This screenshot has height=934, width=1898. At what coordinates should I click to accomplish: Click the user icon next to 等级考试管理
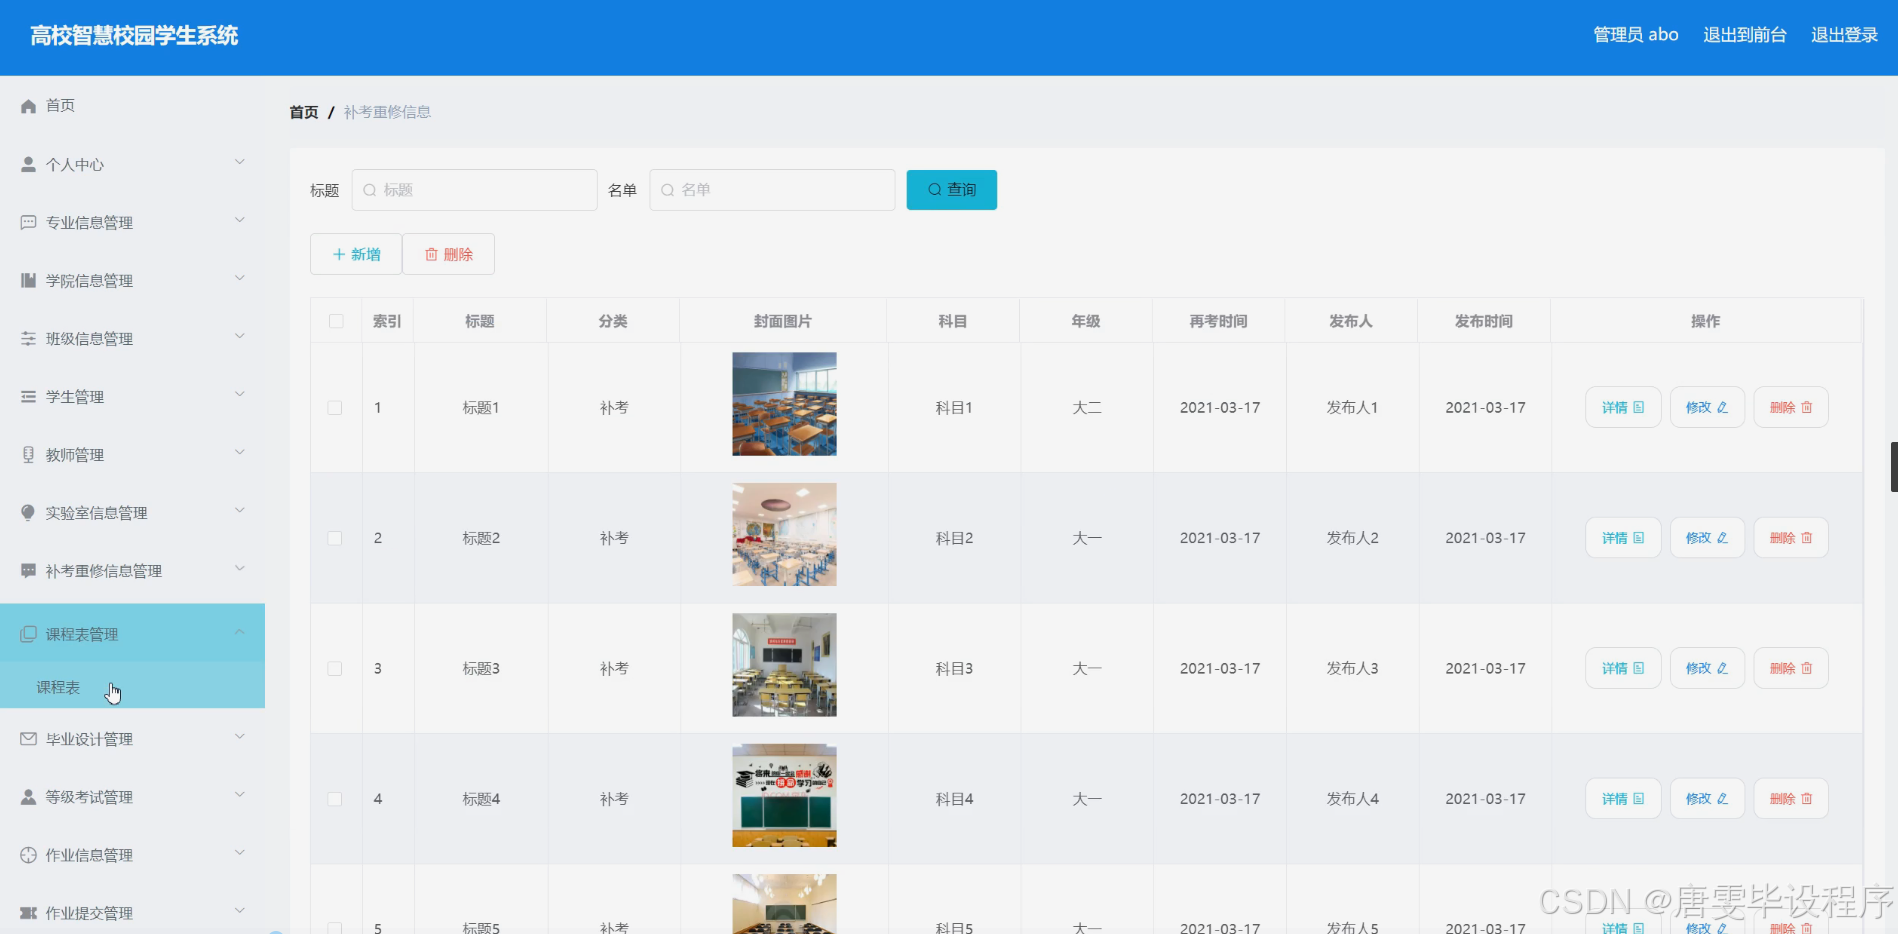pyautogui.click(x=28, y=796)
